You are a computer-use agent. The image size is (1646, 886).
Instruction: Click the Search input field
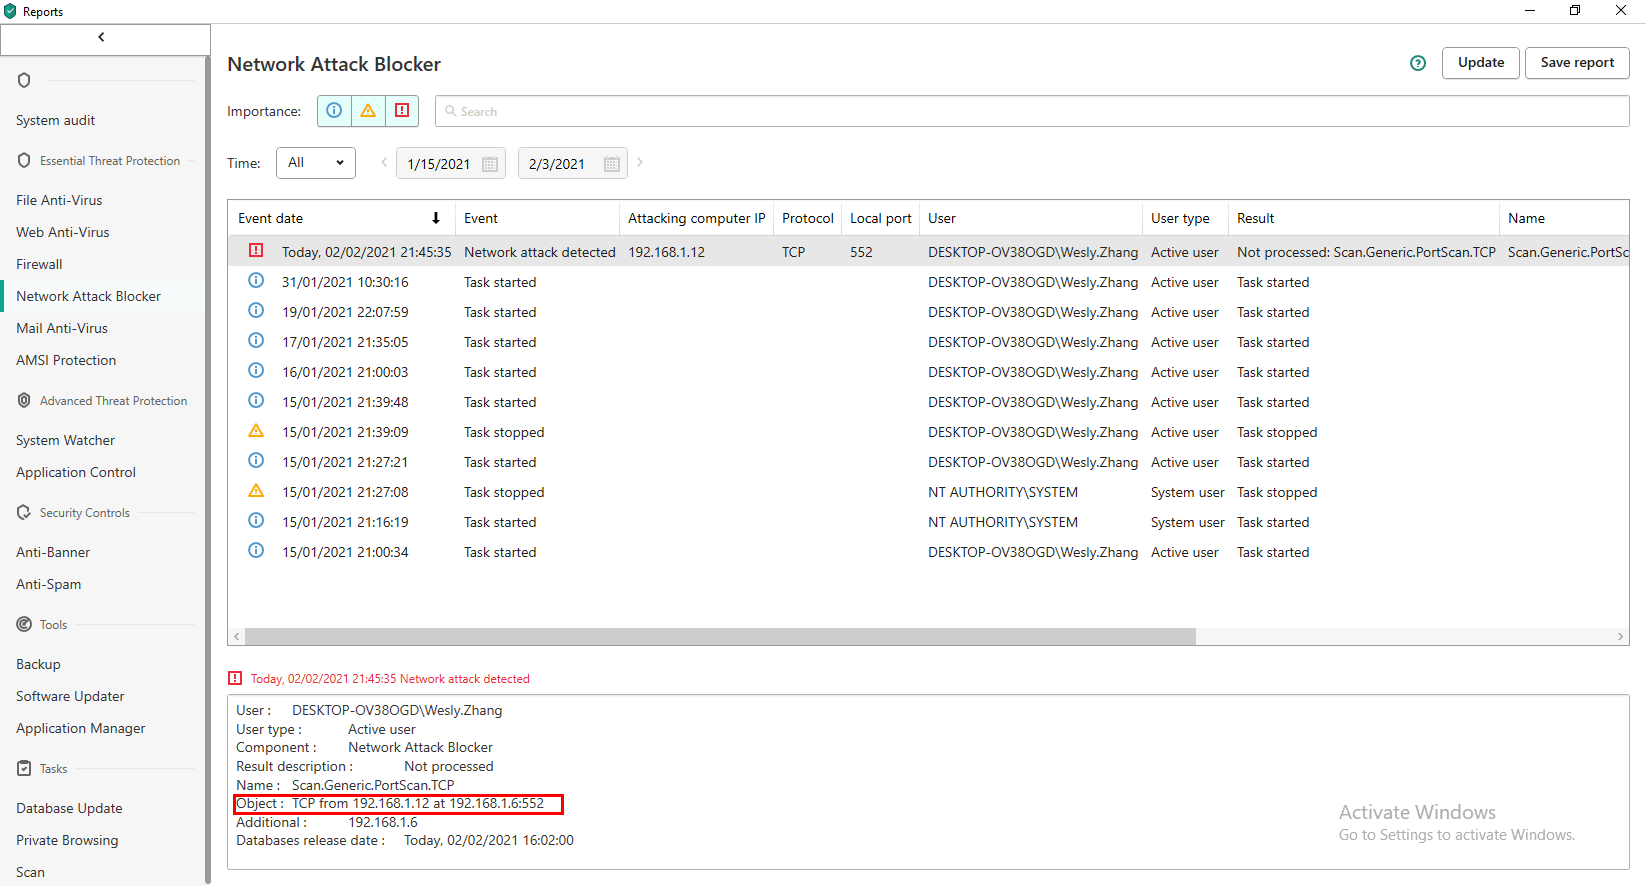coord(1030,111)
